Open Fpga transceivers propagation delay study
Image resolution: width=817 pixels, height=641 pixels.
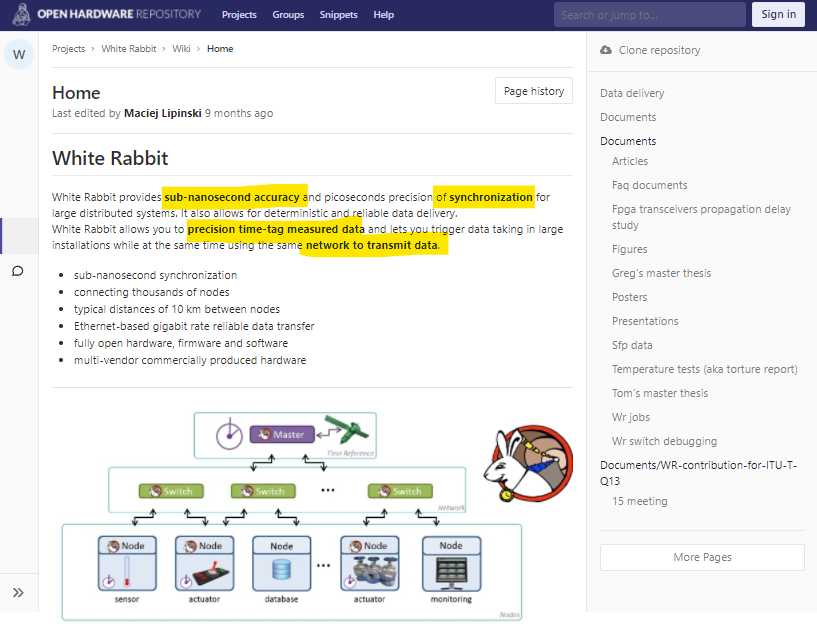click(701, 217)
